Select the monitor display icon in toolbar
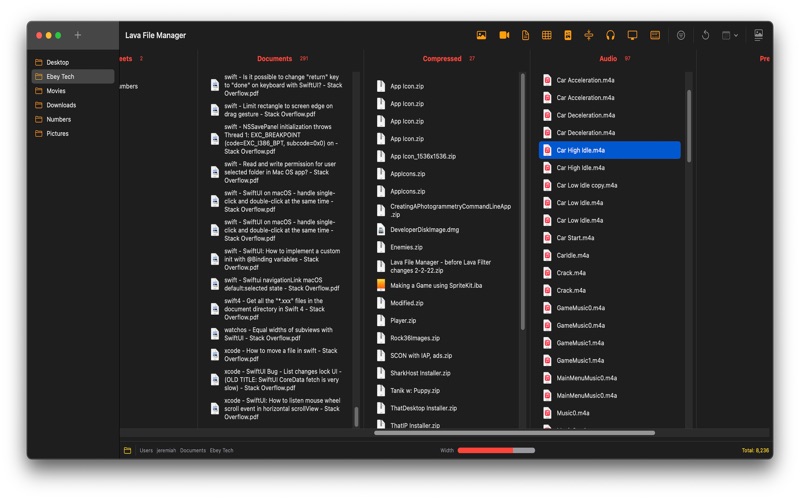Screen dimensions: 800x500 click(632, 35)
